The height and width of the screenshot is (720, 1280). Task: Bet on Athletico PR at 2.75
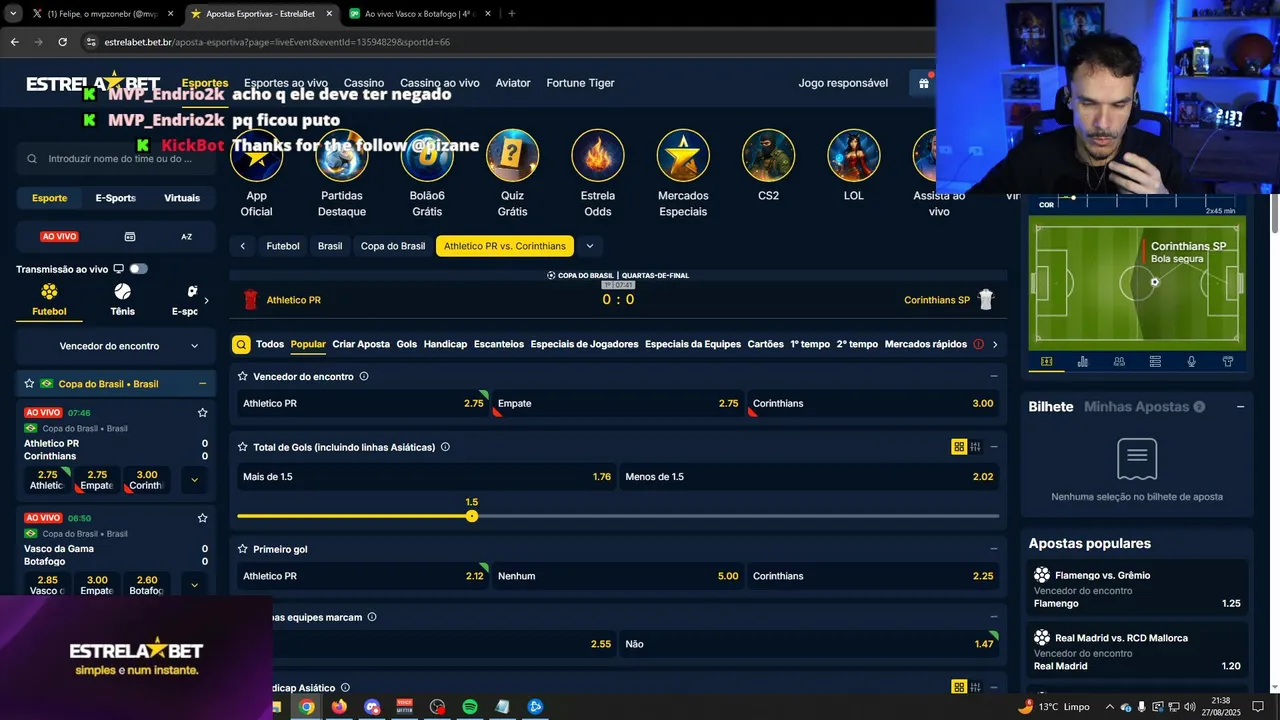(364, 403)
